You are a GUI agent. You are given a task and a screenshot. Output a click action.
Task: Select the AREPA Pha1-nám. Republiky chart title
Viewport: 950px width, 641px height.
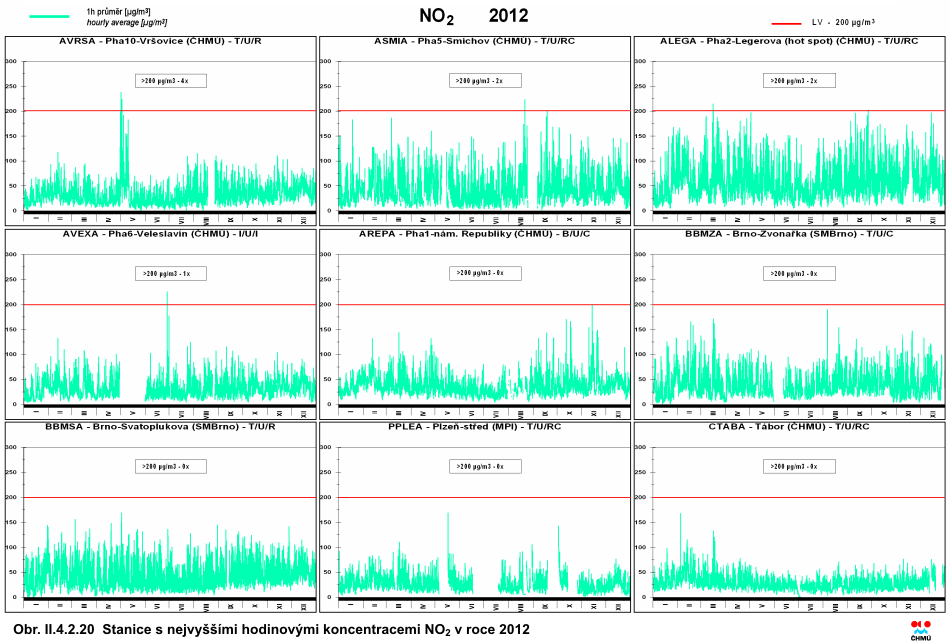tap(474, 234)
